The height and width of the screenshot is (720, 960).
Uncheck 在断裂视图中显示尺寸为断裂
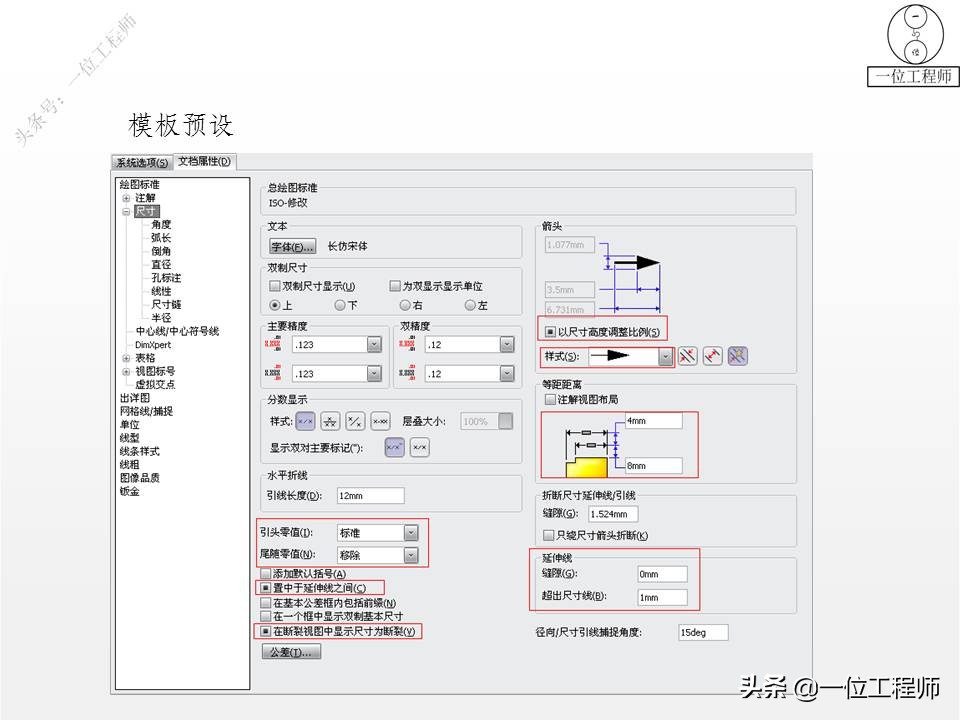[265, 631]
